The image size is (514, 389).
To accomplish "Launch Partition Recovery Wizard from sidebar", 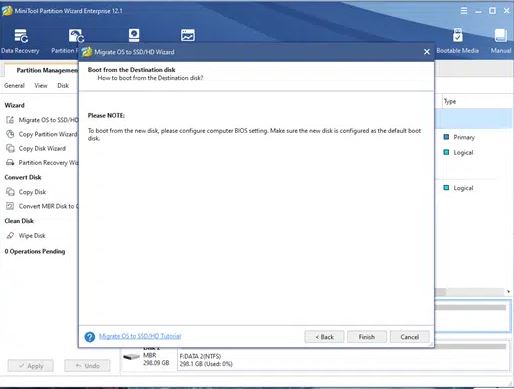I will (x=48, y=163).
